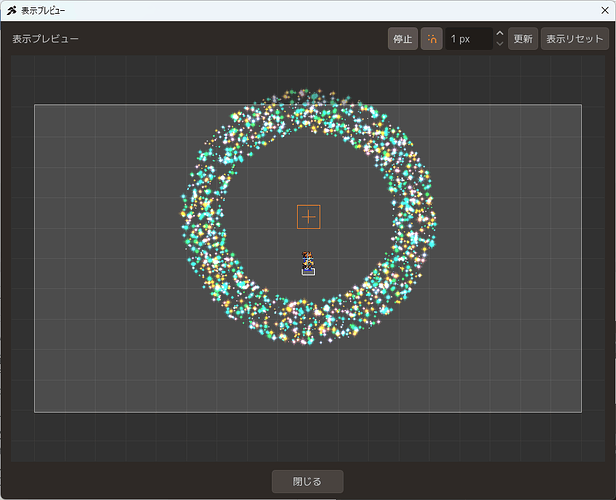The height and width of the screenshot is (500, 616).
Task: Toggle the orange snap magnet icon
Action: [x=432, y=39]
